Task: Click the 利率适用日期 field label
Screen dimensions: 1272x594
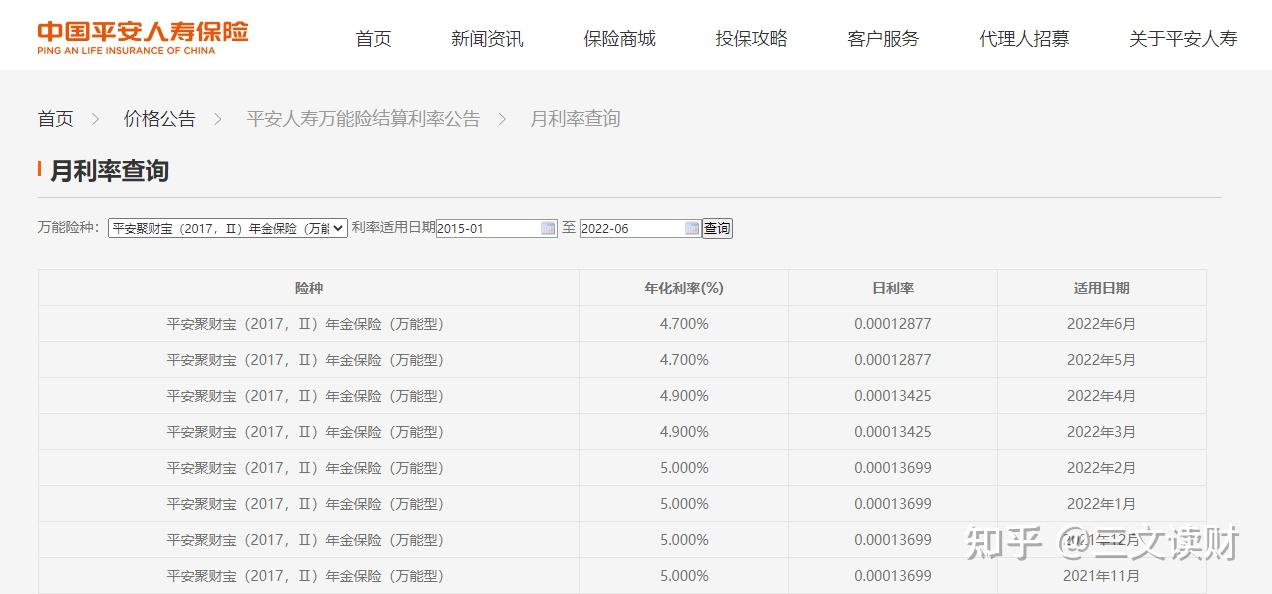Action: (393, 228)
